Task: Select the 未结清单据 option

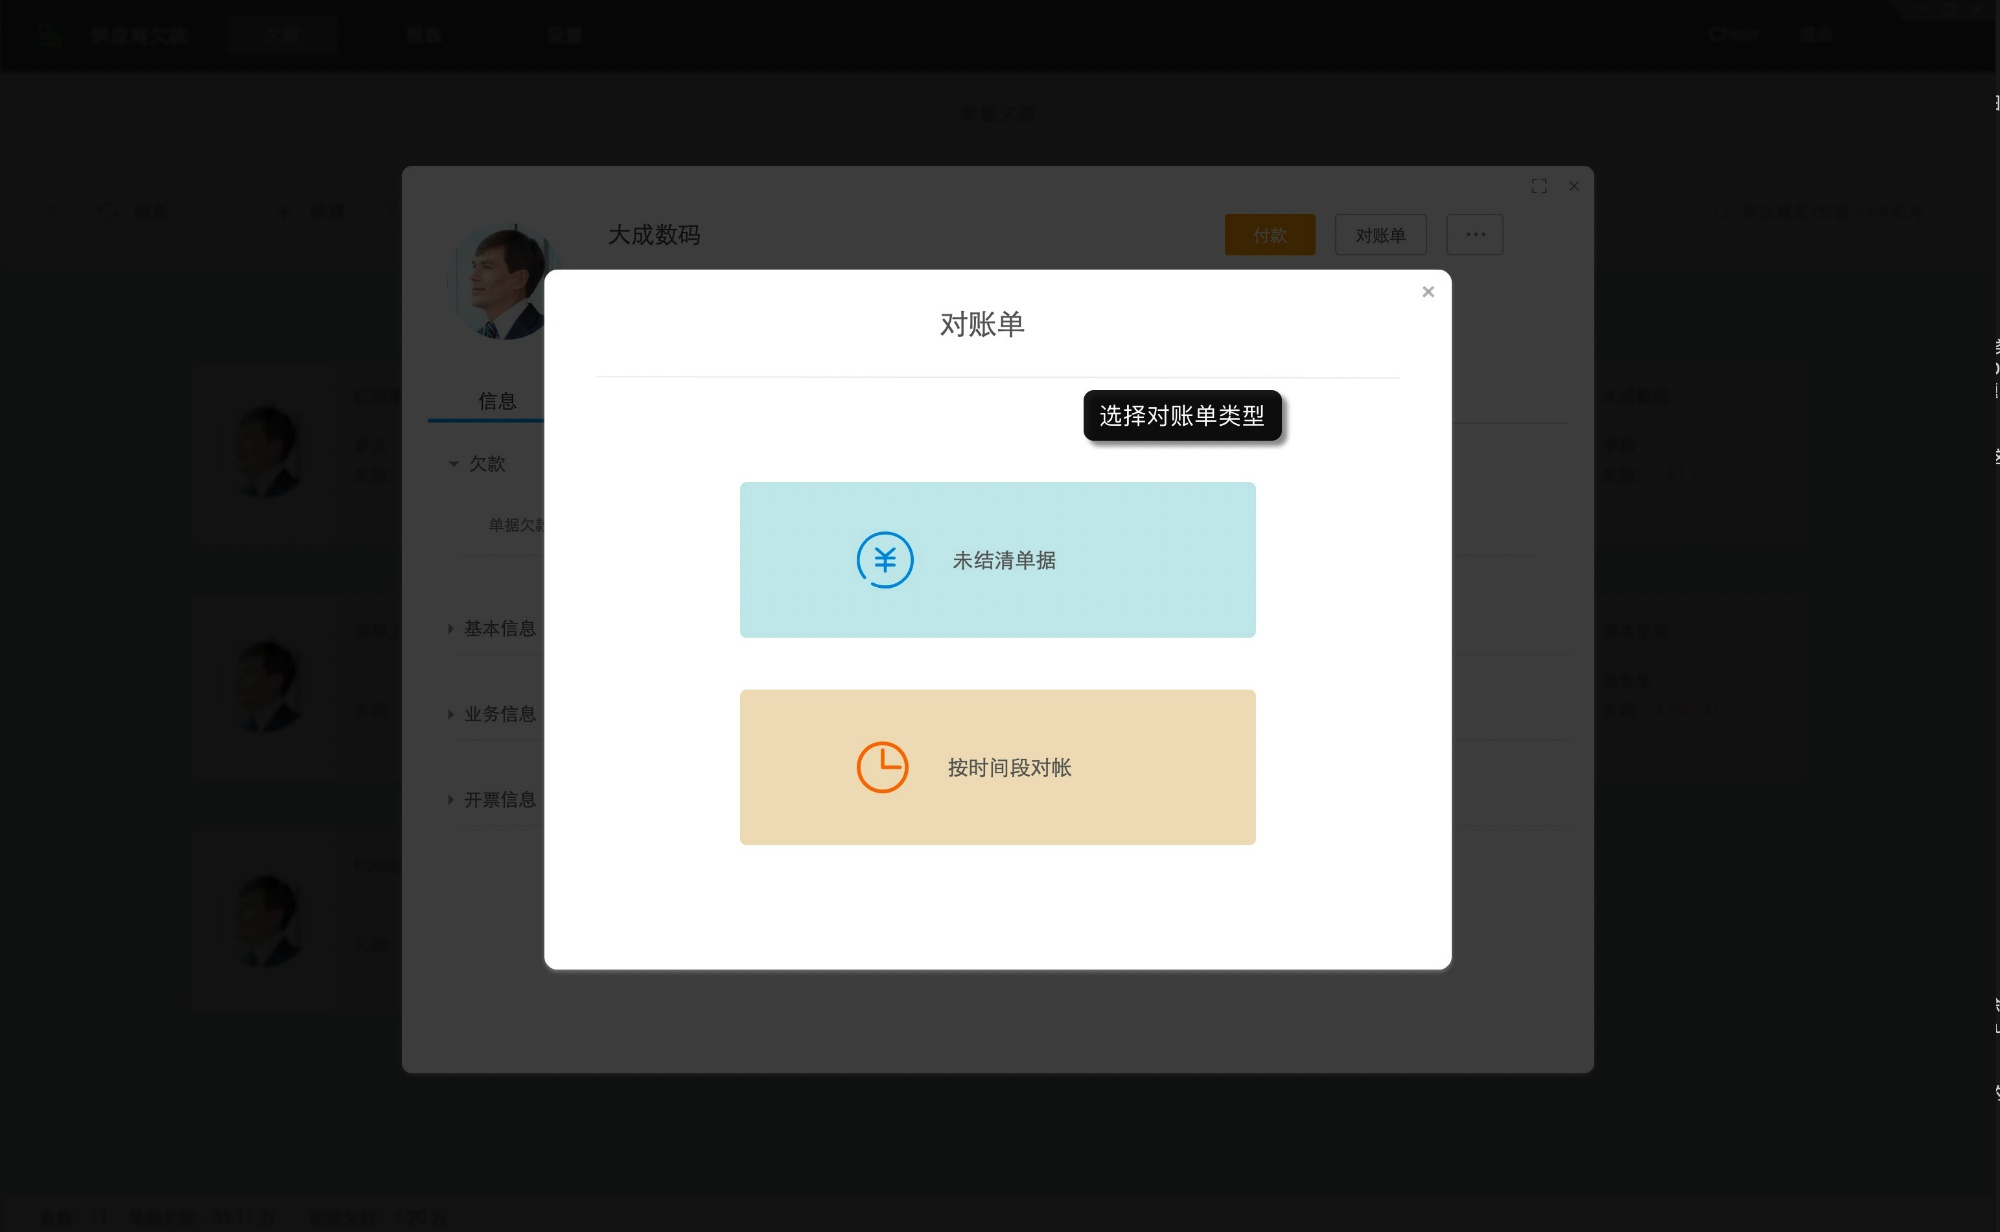Action: point(996,559)
